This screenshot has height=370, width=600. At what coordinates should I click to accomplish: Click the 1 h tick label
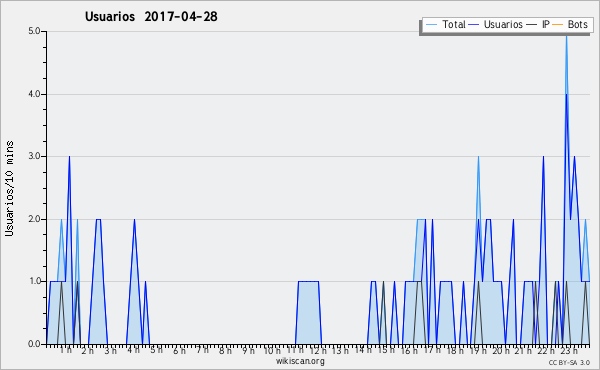pyautogui.click(x=66, y=350)
